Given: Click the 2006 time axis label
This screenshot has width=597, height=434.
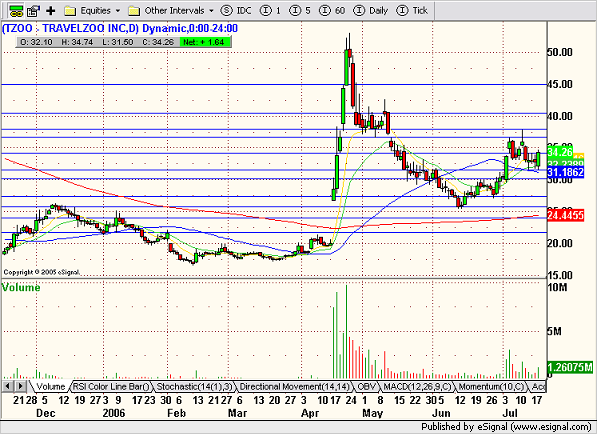Looking at the screenshot, I should pyautogui.click(x=114, y=413).
